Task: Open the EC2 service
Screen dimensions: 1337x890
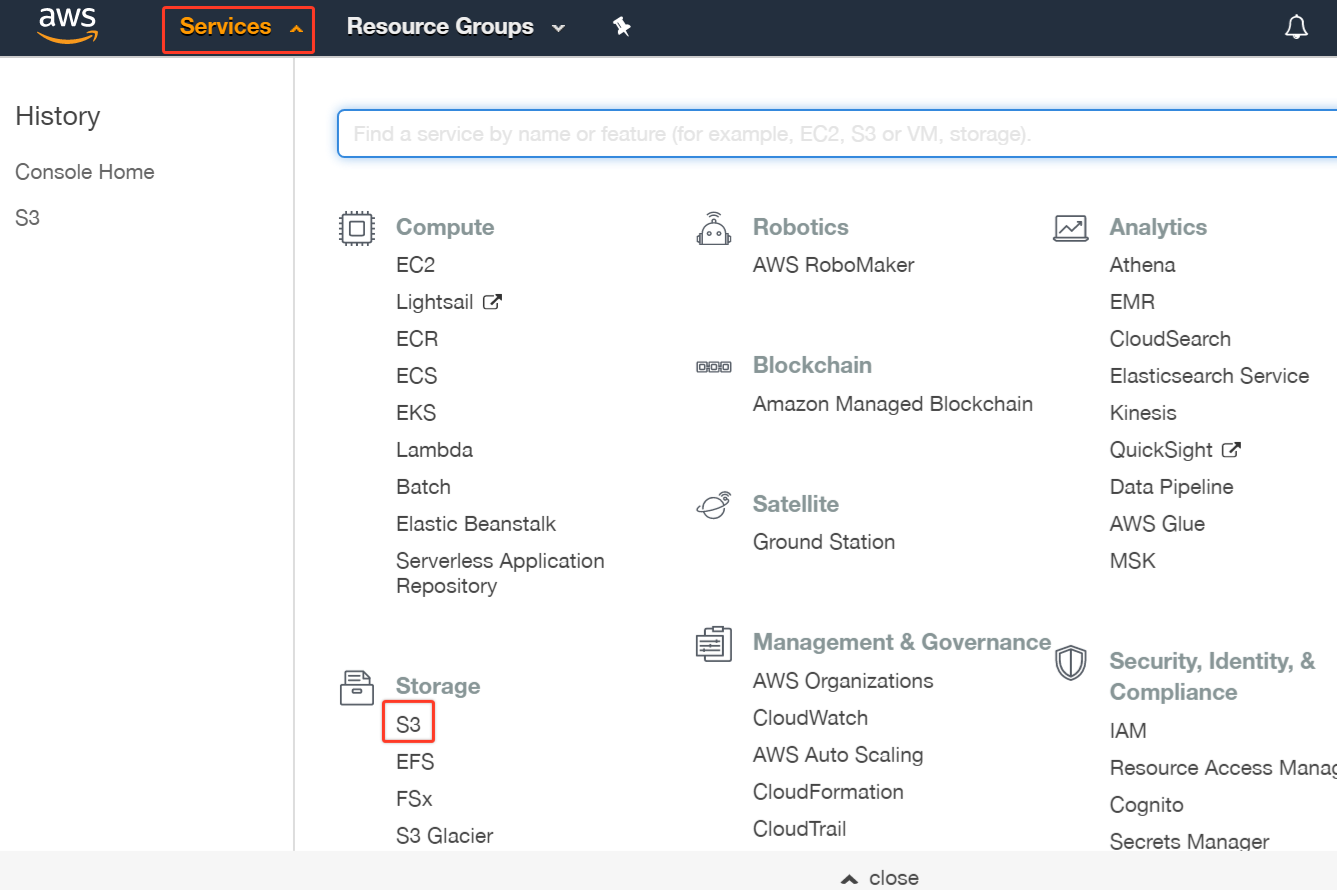Action: click(x=415, y=265)
